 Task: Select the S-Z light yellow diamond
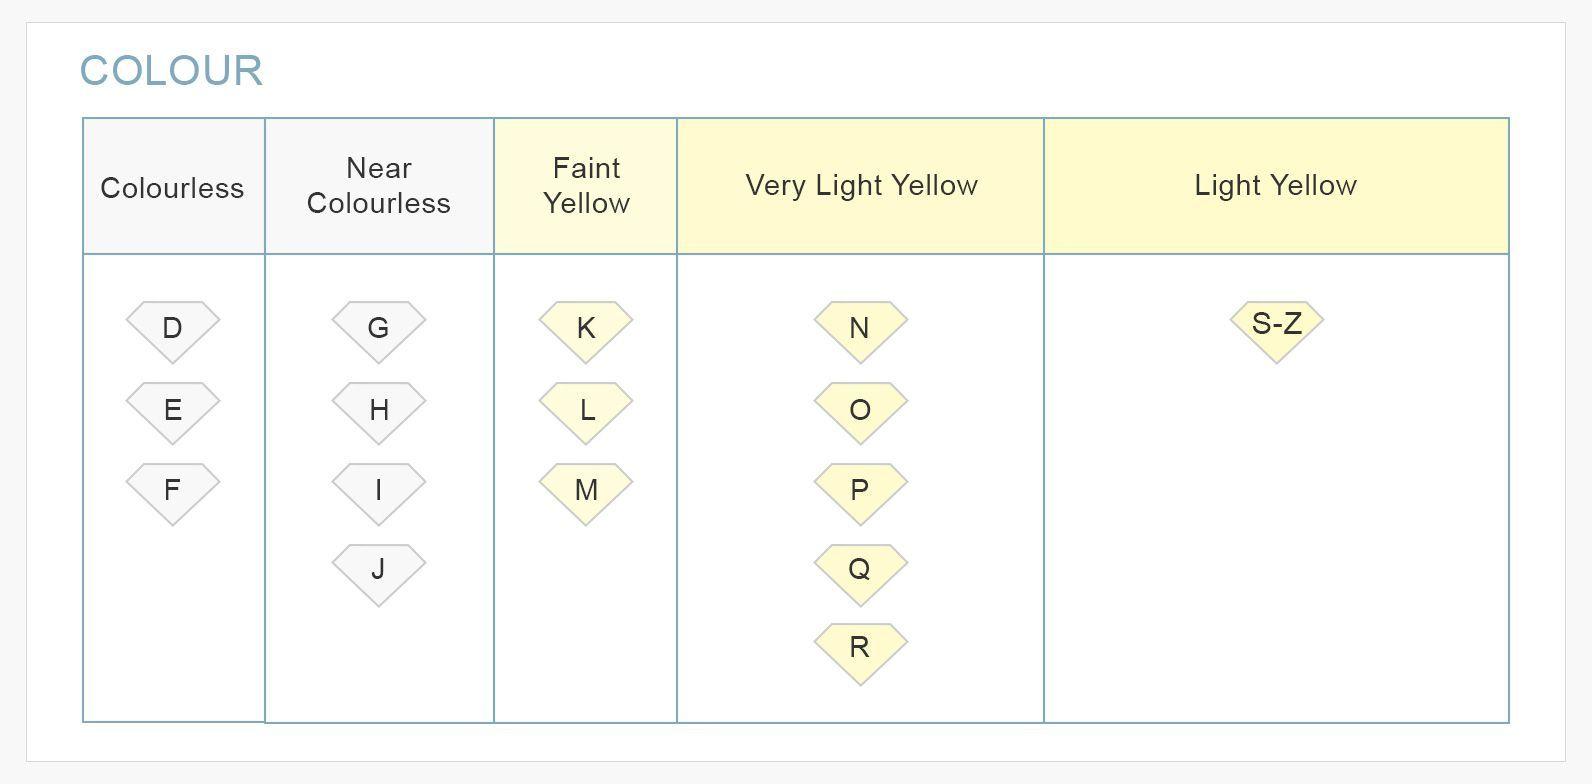pyautogui.click(x=1276, y=327)
